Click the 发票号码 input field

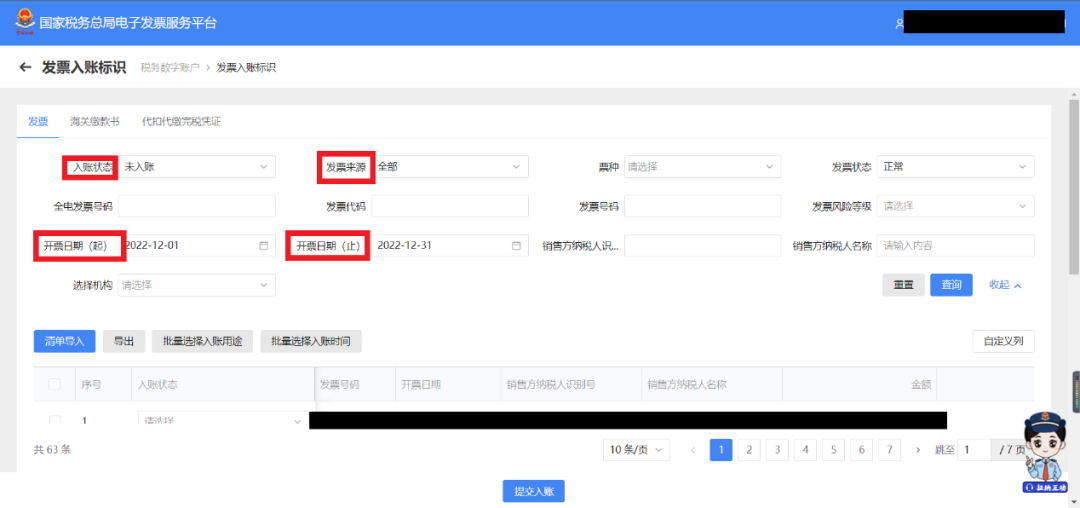pos(703,206)
